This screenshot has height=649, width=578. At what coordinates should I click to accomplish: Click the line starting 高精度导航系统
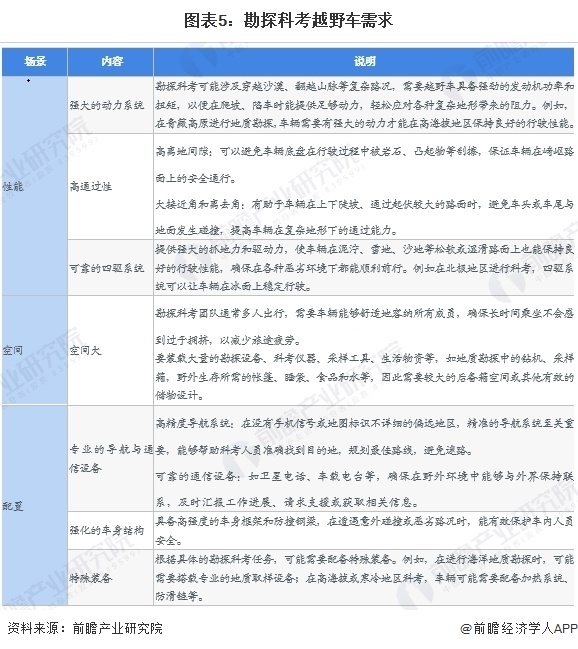[x=364, y=436]
